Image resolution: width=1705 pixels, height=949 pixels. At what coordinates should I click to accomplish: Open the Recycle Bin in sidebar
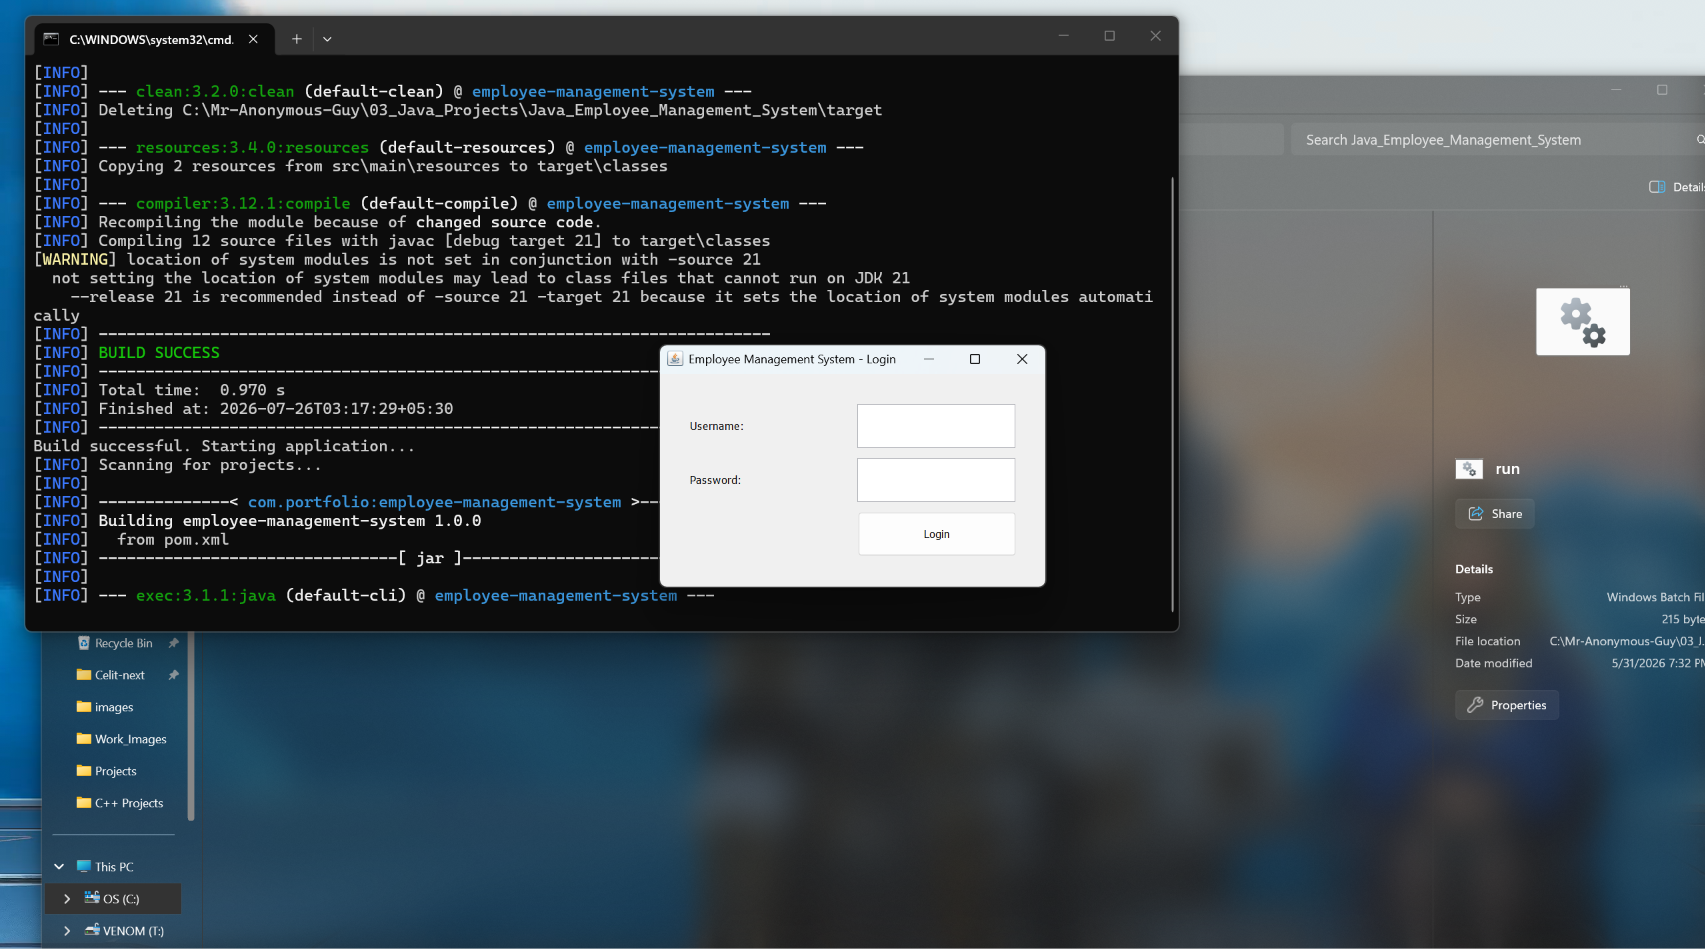[x=124, y=643]
